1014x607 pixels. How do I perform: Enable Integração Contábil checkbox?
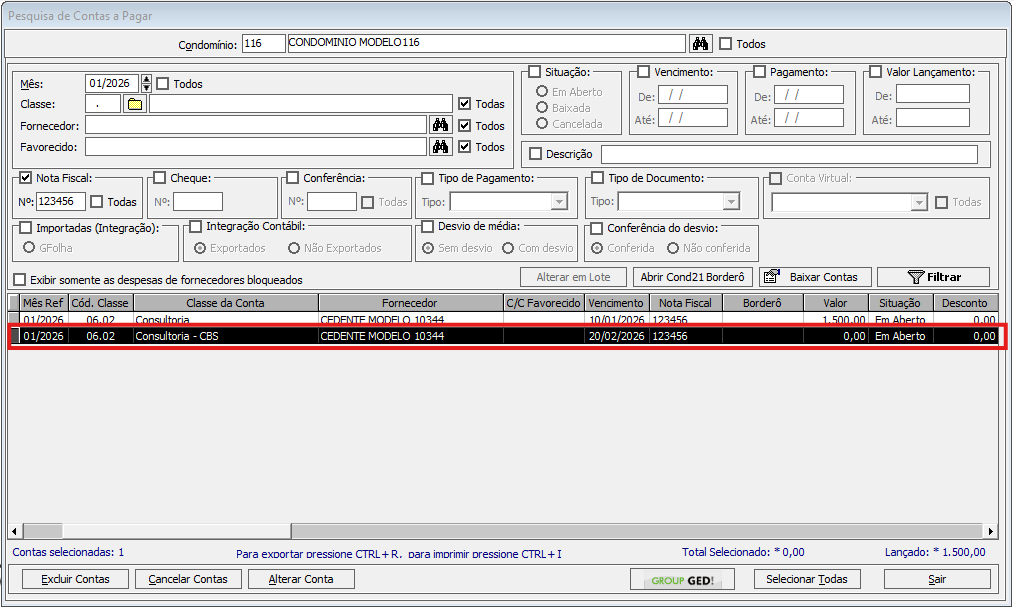196,226
